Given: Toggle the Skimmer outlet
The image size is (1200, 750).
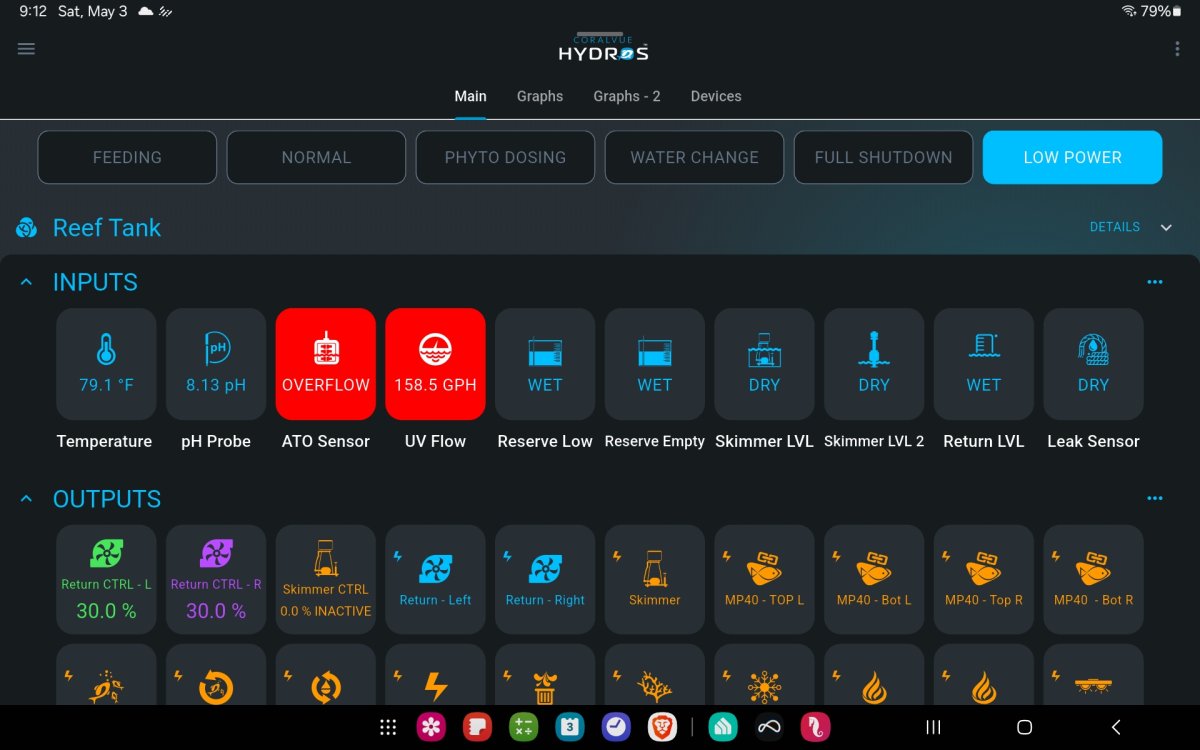Looking at the screenshot, I should point(655,580).
